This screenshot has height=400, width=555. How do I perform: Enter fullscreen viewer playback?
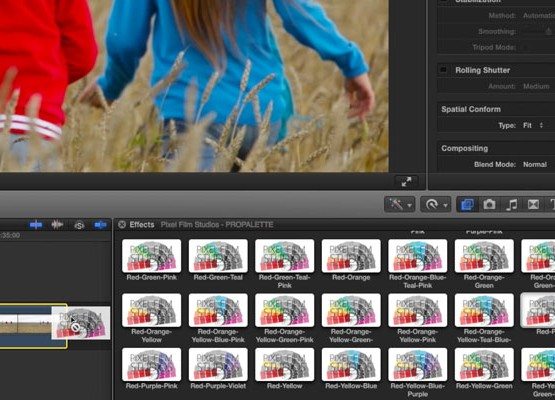pyautogui.click(x=406, y=182)
